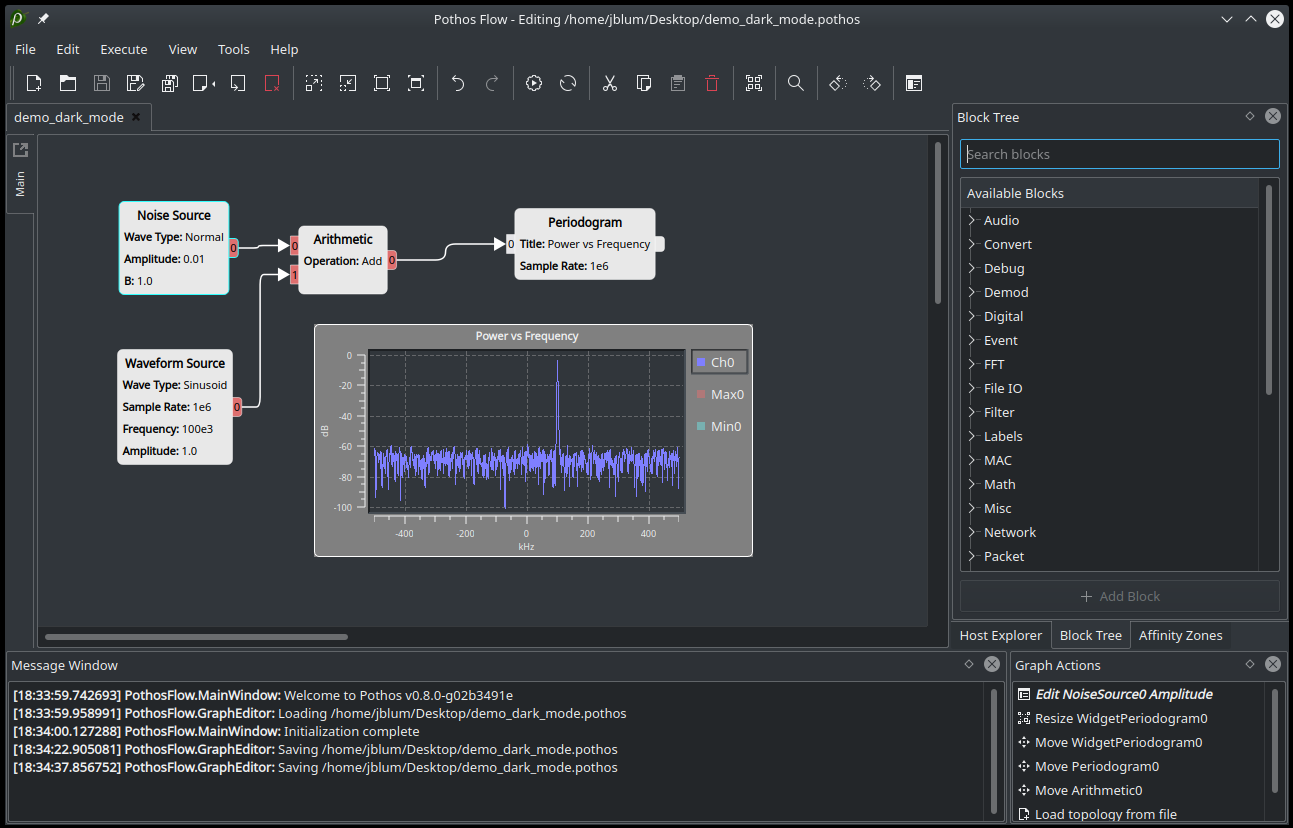The width and height of the screenshot is (1293, 828).
Task: Close the Message Window panel
Action: 992,664
